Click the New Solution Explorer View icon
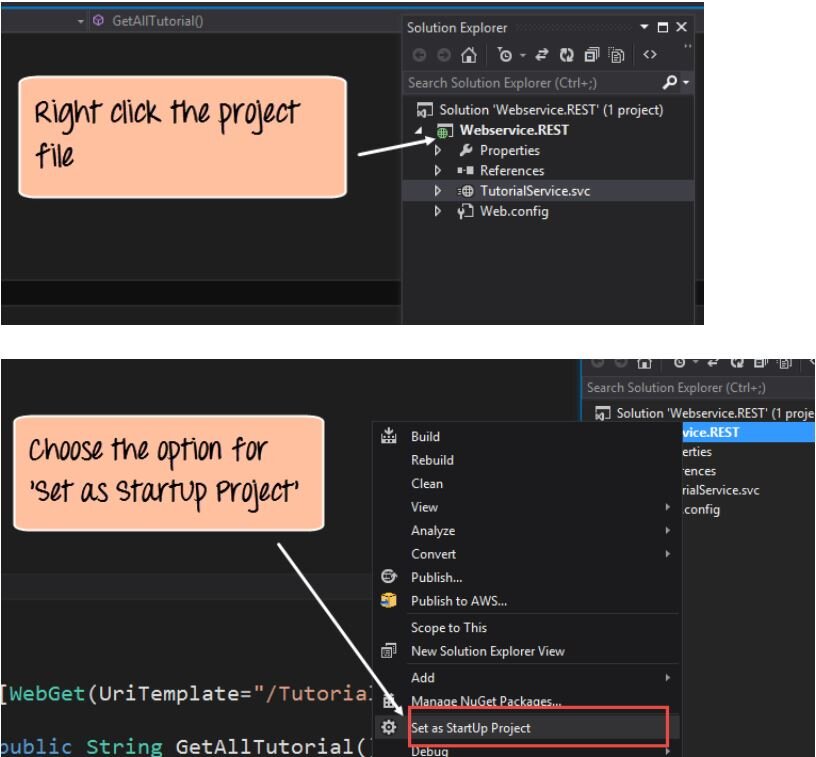The width and height of the screenshot is (816, 757). pos(389,650)
